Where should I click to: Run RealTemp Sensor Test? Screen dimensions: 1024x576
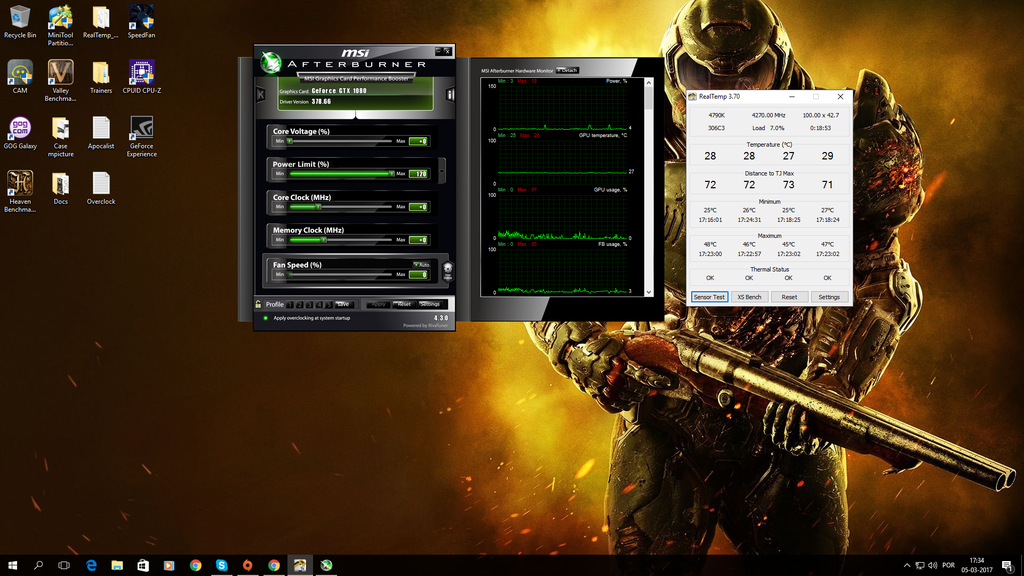point(709,297)
